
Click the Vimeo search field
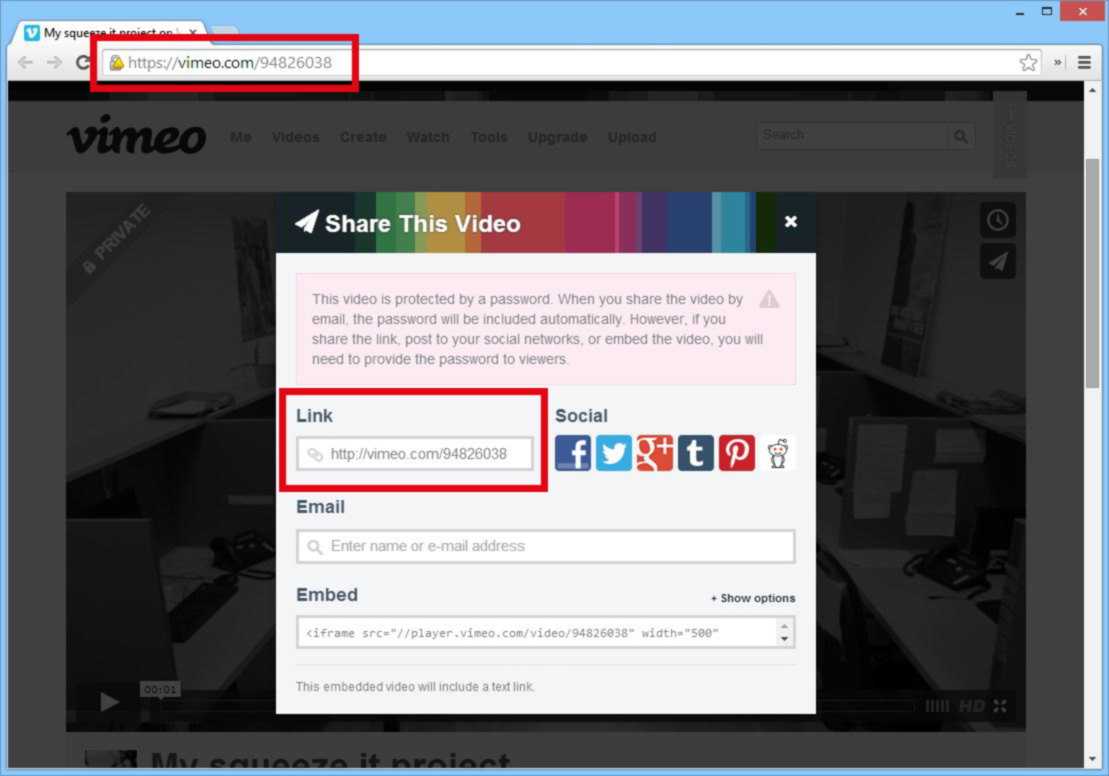pos(852,135)
